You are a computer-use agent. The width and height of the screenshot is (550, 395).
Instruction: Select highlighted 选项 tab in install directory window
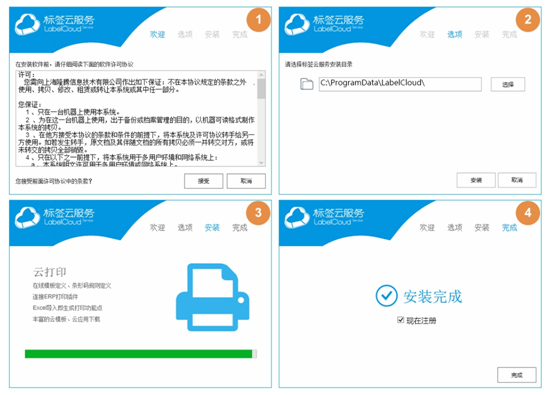click(x=455, y=34)
